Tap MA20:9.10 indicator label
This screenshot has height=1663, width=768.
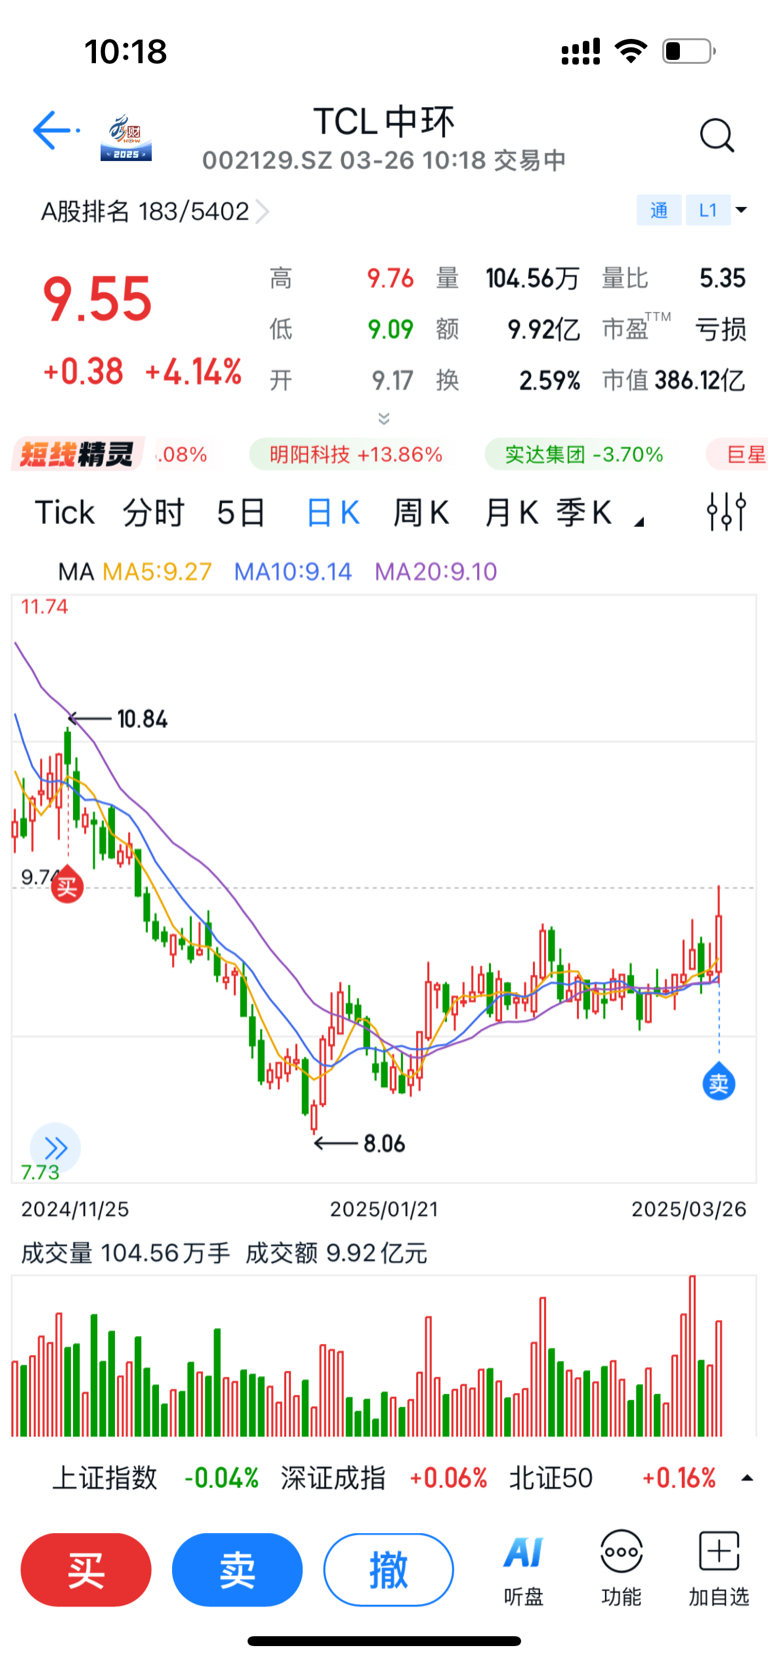tap(436, 572)
